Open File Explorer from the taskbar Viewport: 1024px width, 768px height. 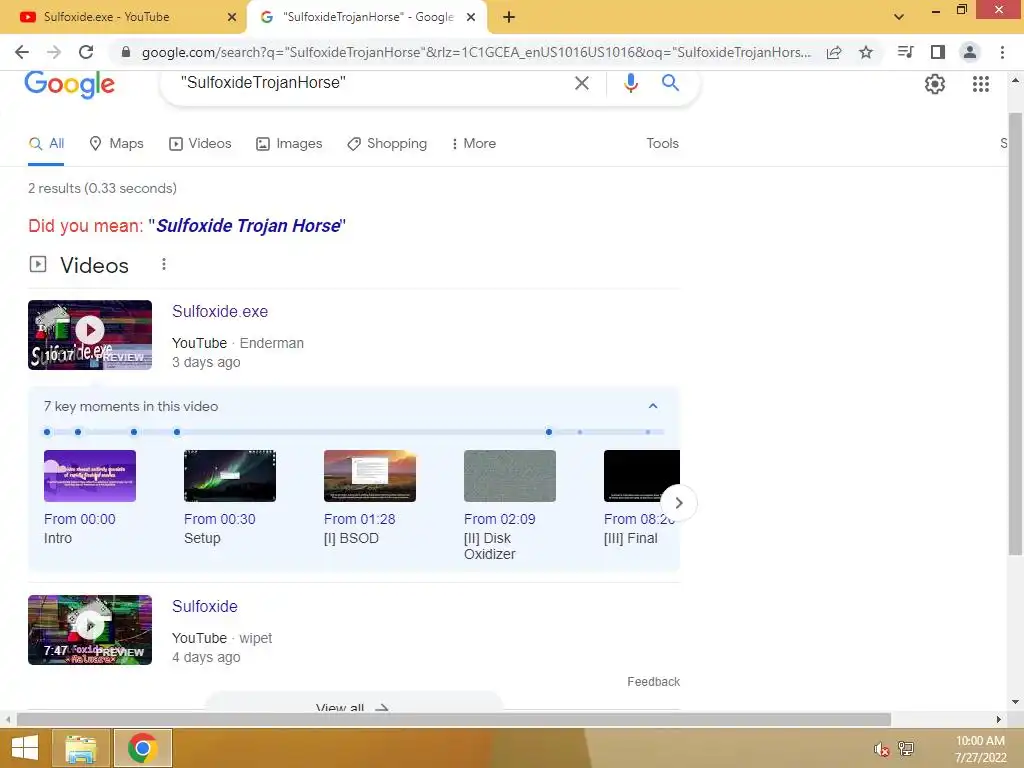pos(80,748)
